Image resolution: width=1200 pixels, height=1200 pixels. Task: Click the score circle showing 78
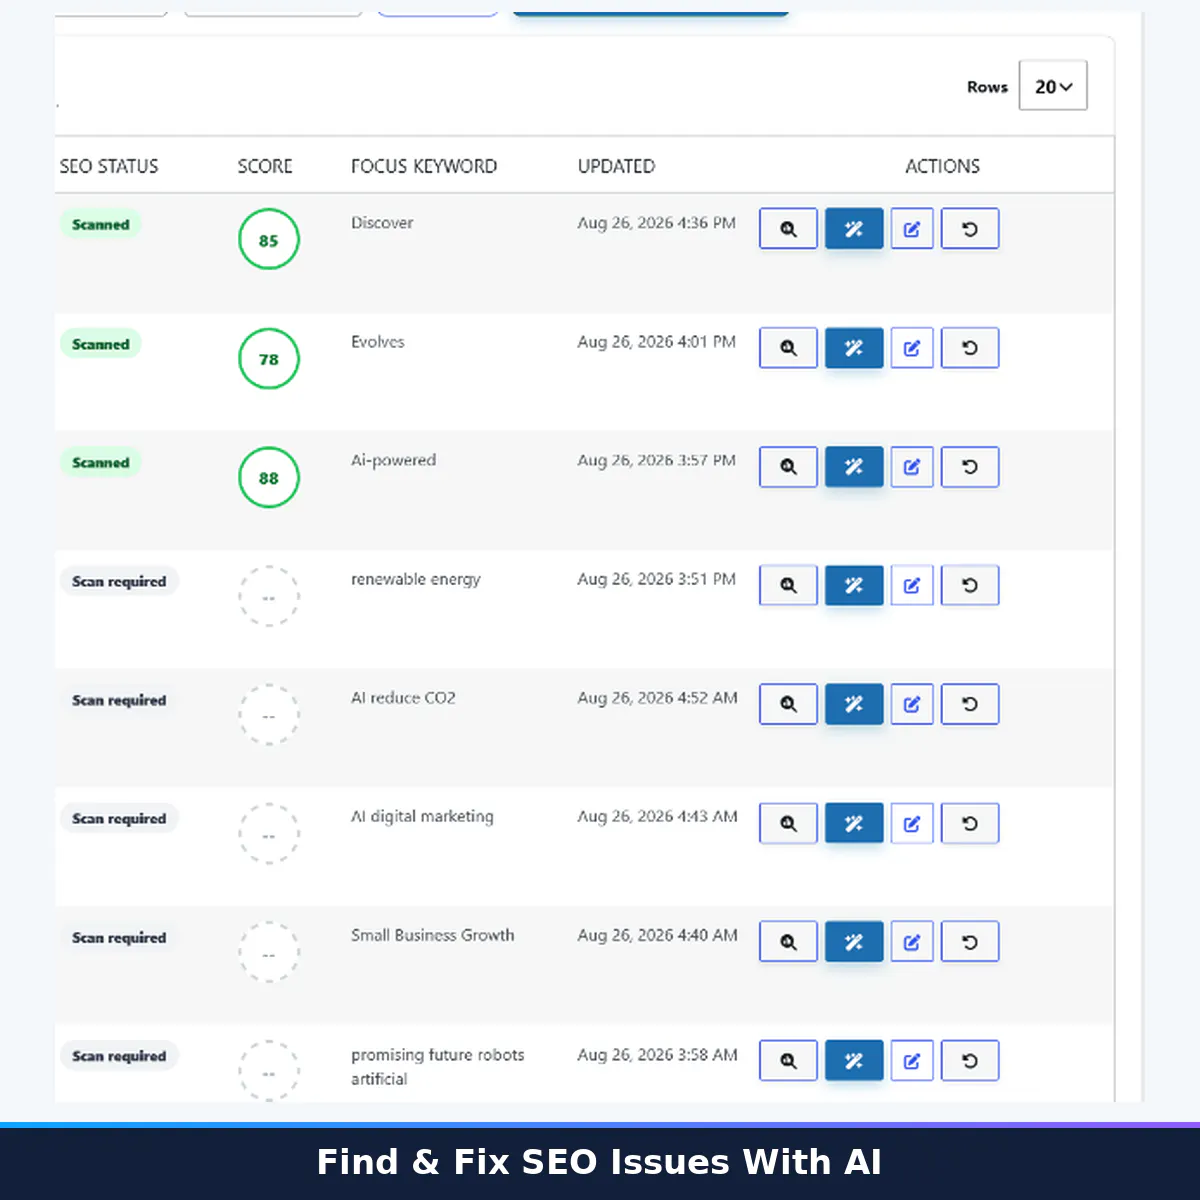pos(269,359)
